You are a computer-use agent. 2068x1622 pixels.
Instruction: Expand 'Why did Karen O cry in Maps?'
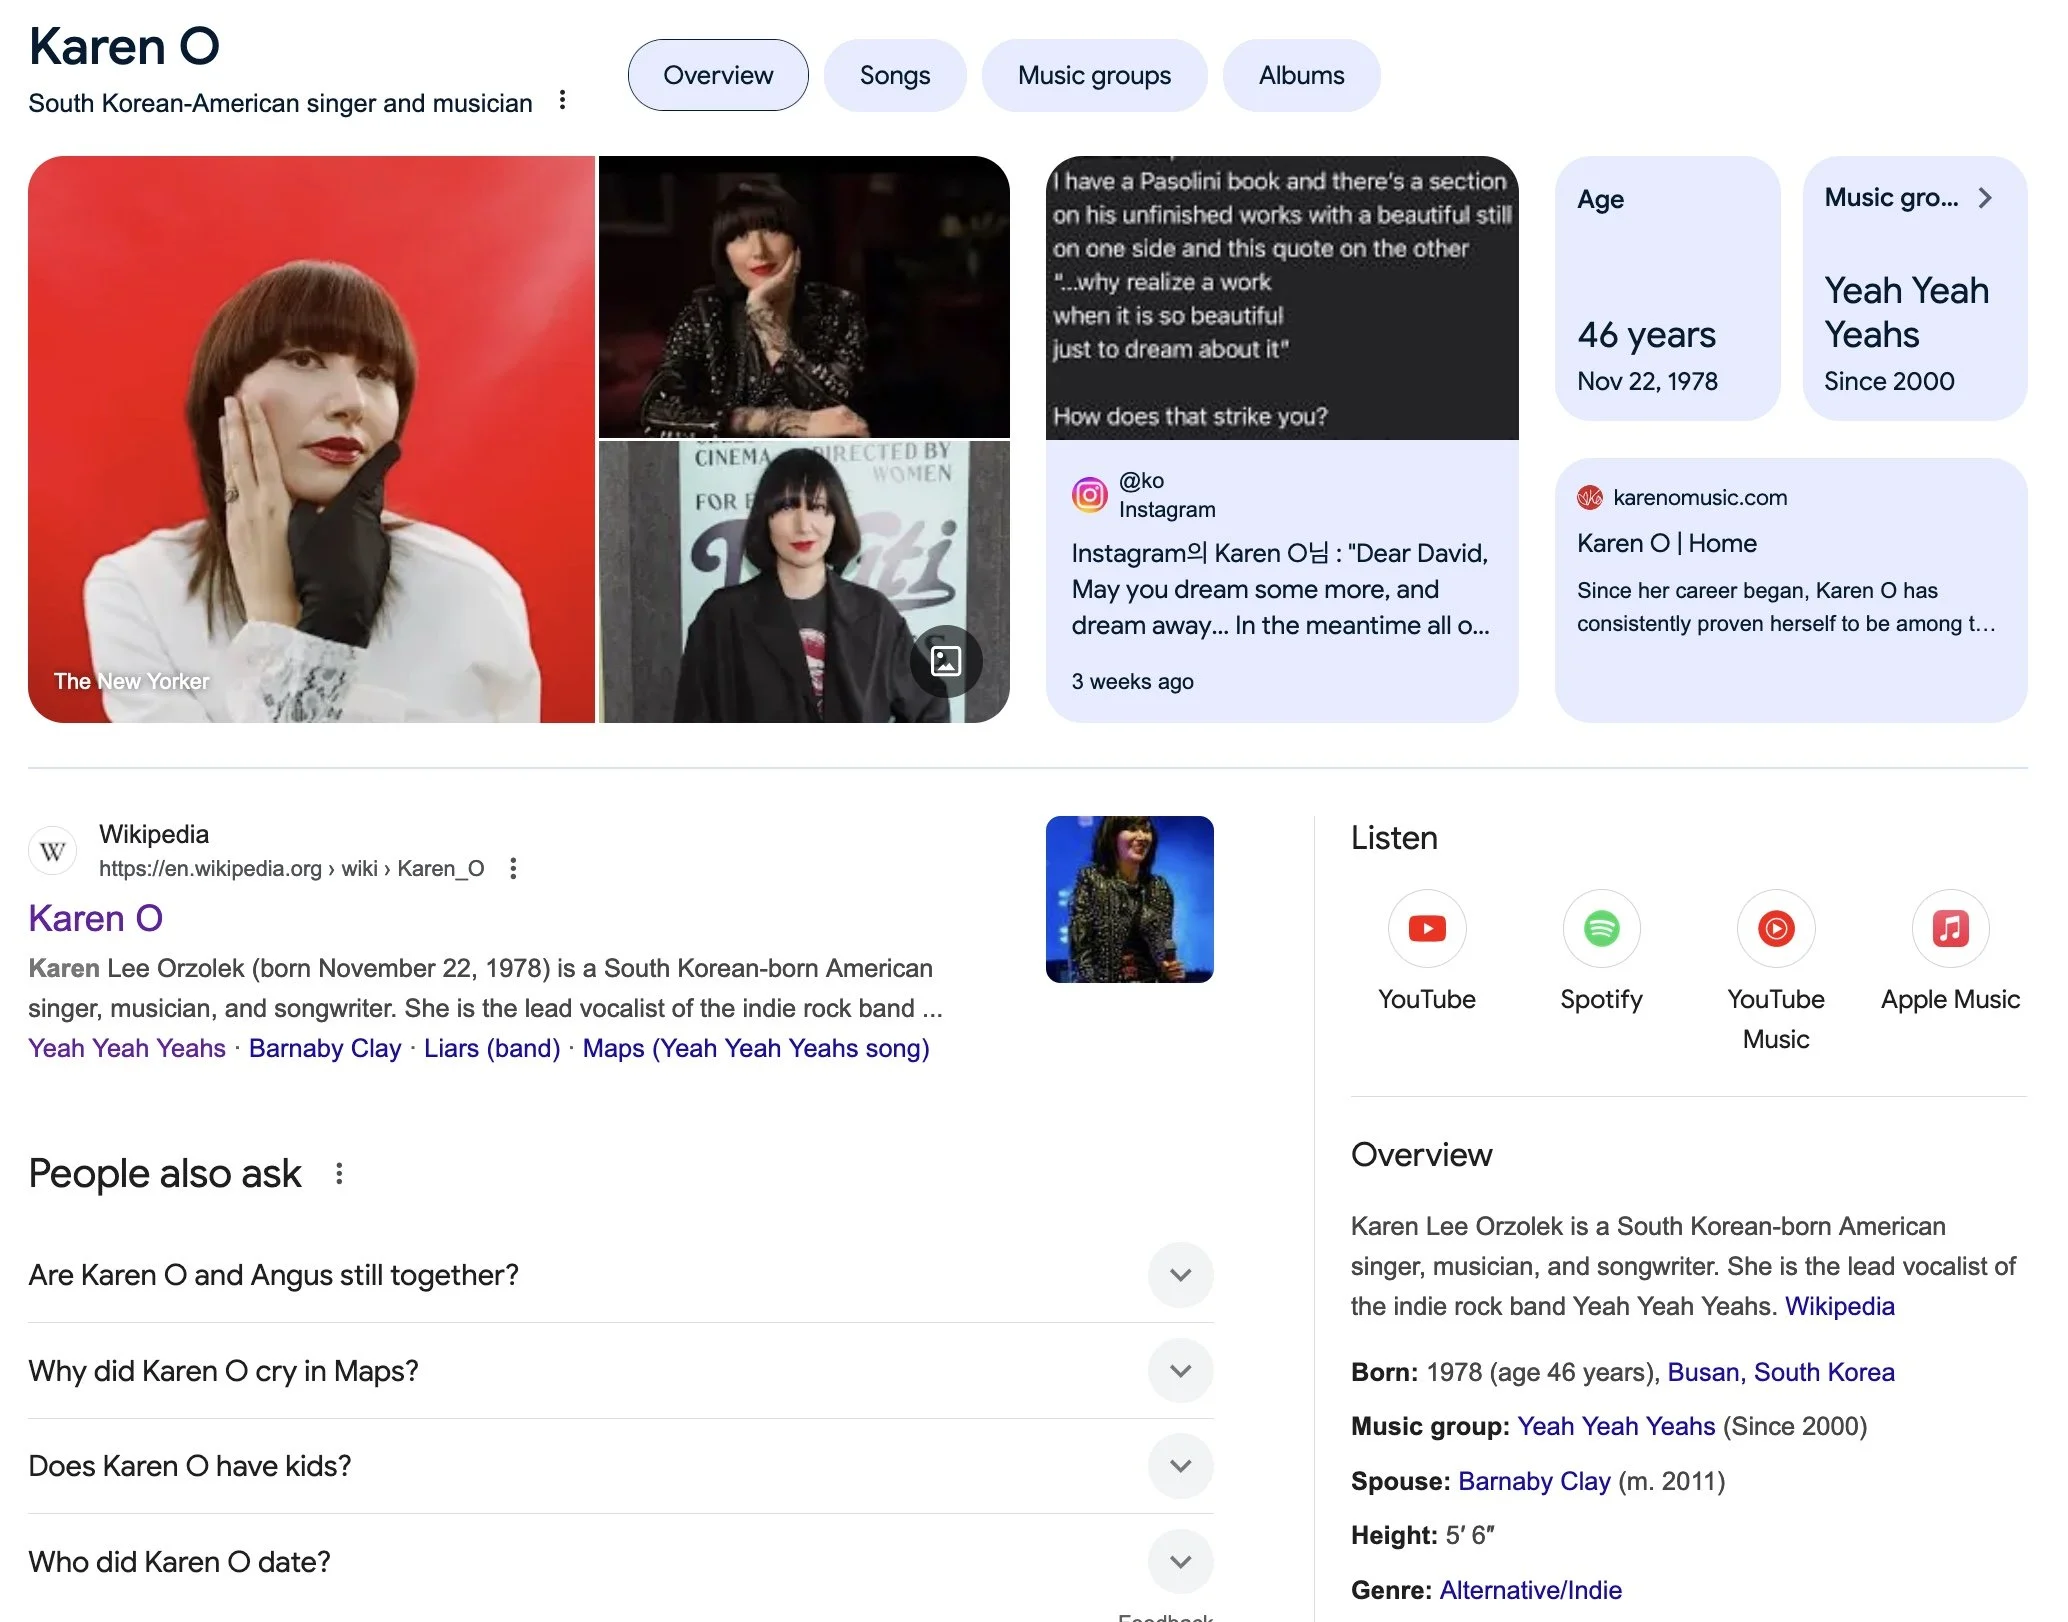click(x=1180, y=1370)
